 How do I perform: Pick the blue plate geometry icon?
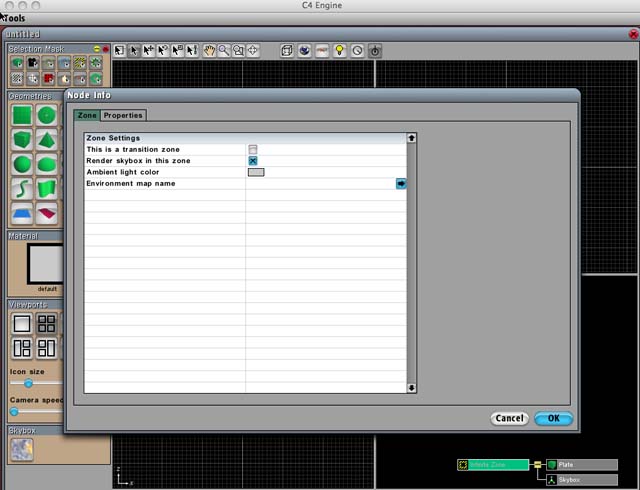(x=21, y=213)
